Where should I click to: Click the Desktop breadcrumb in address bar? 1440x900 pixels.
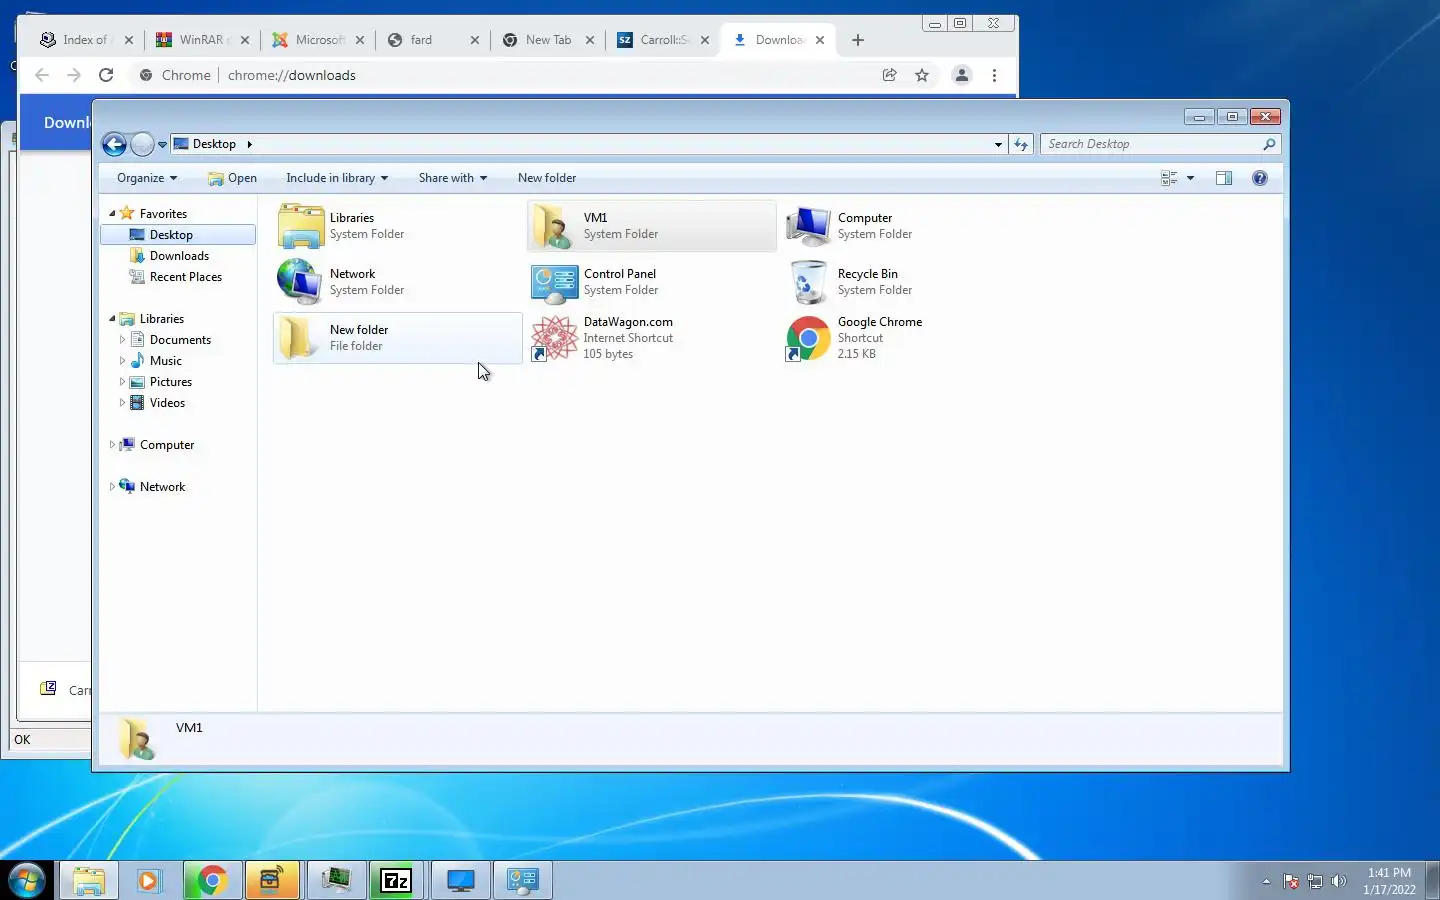[214, 144]
